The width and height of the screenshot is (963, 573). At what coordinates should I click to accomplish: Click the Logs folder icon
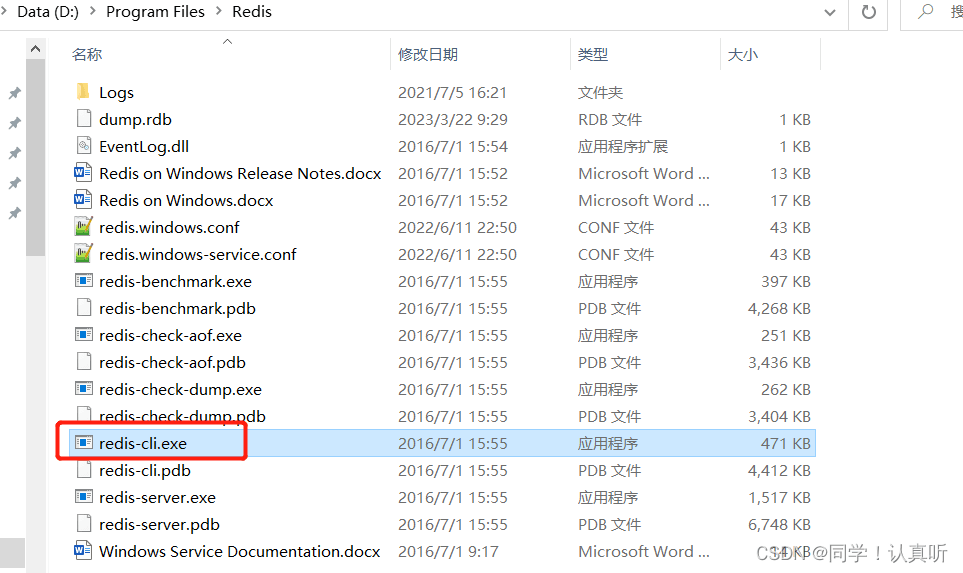83,92
